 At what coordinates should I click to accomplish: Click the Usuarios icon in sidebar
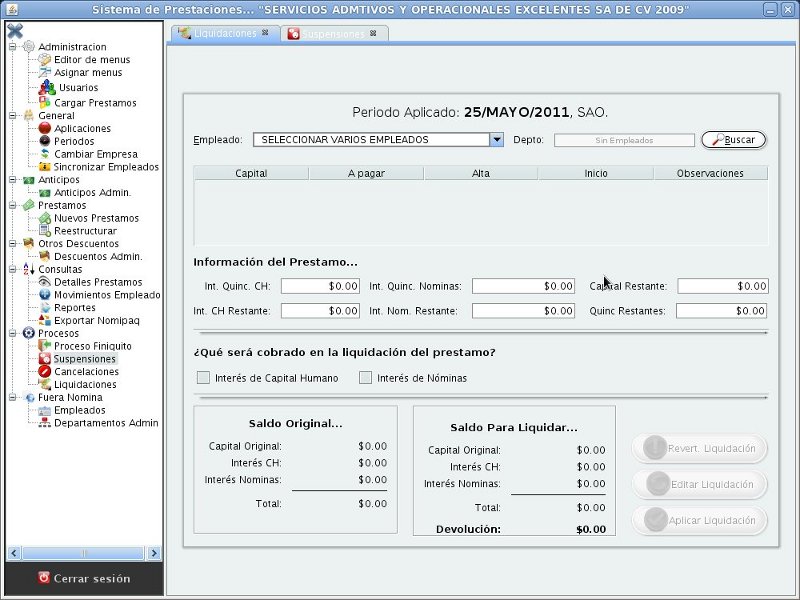pos(46,88)
